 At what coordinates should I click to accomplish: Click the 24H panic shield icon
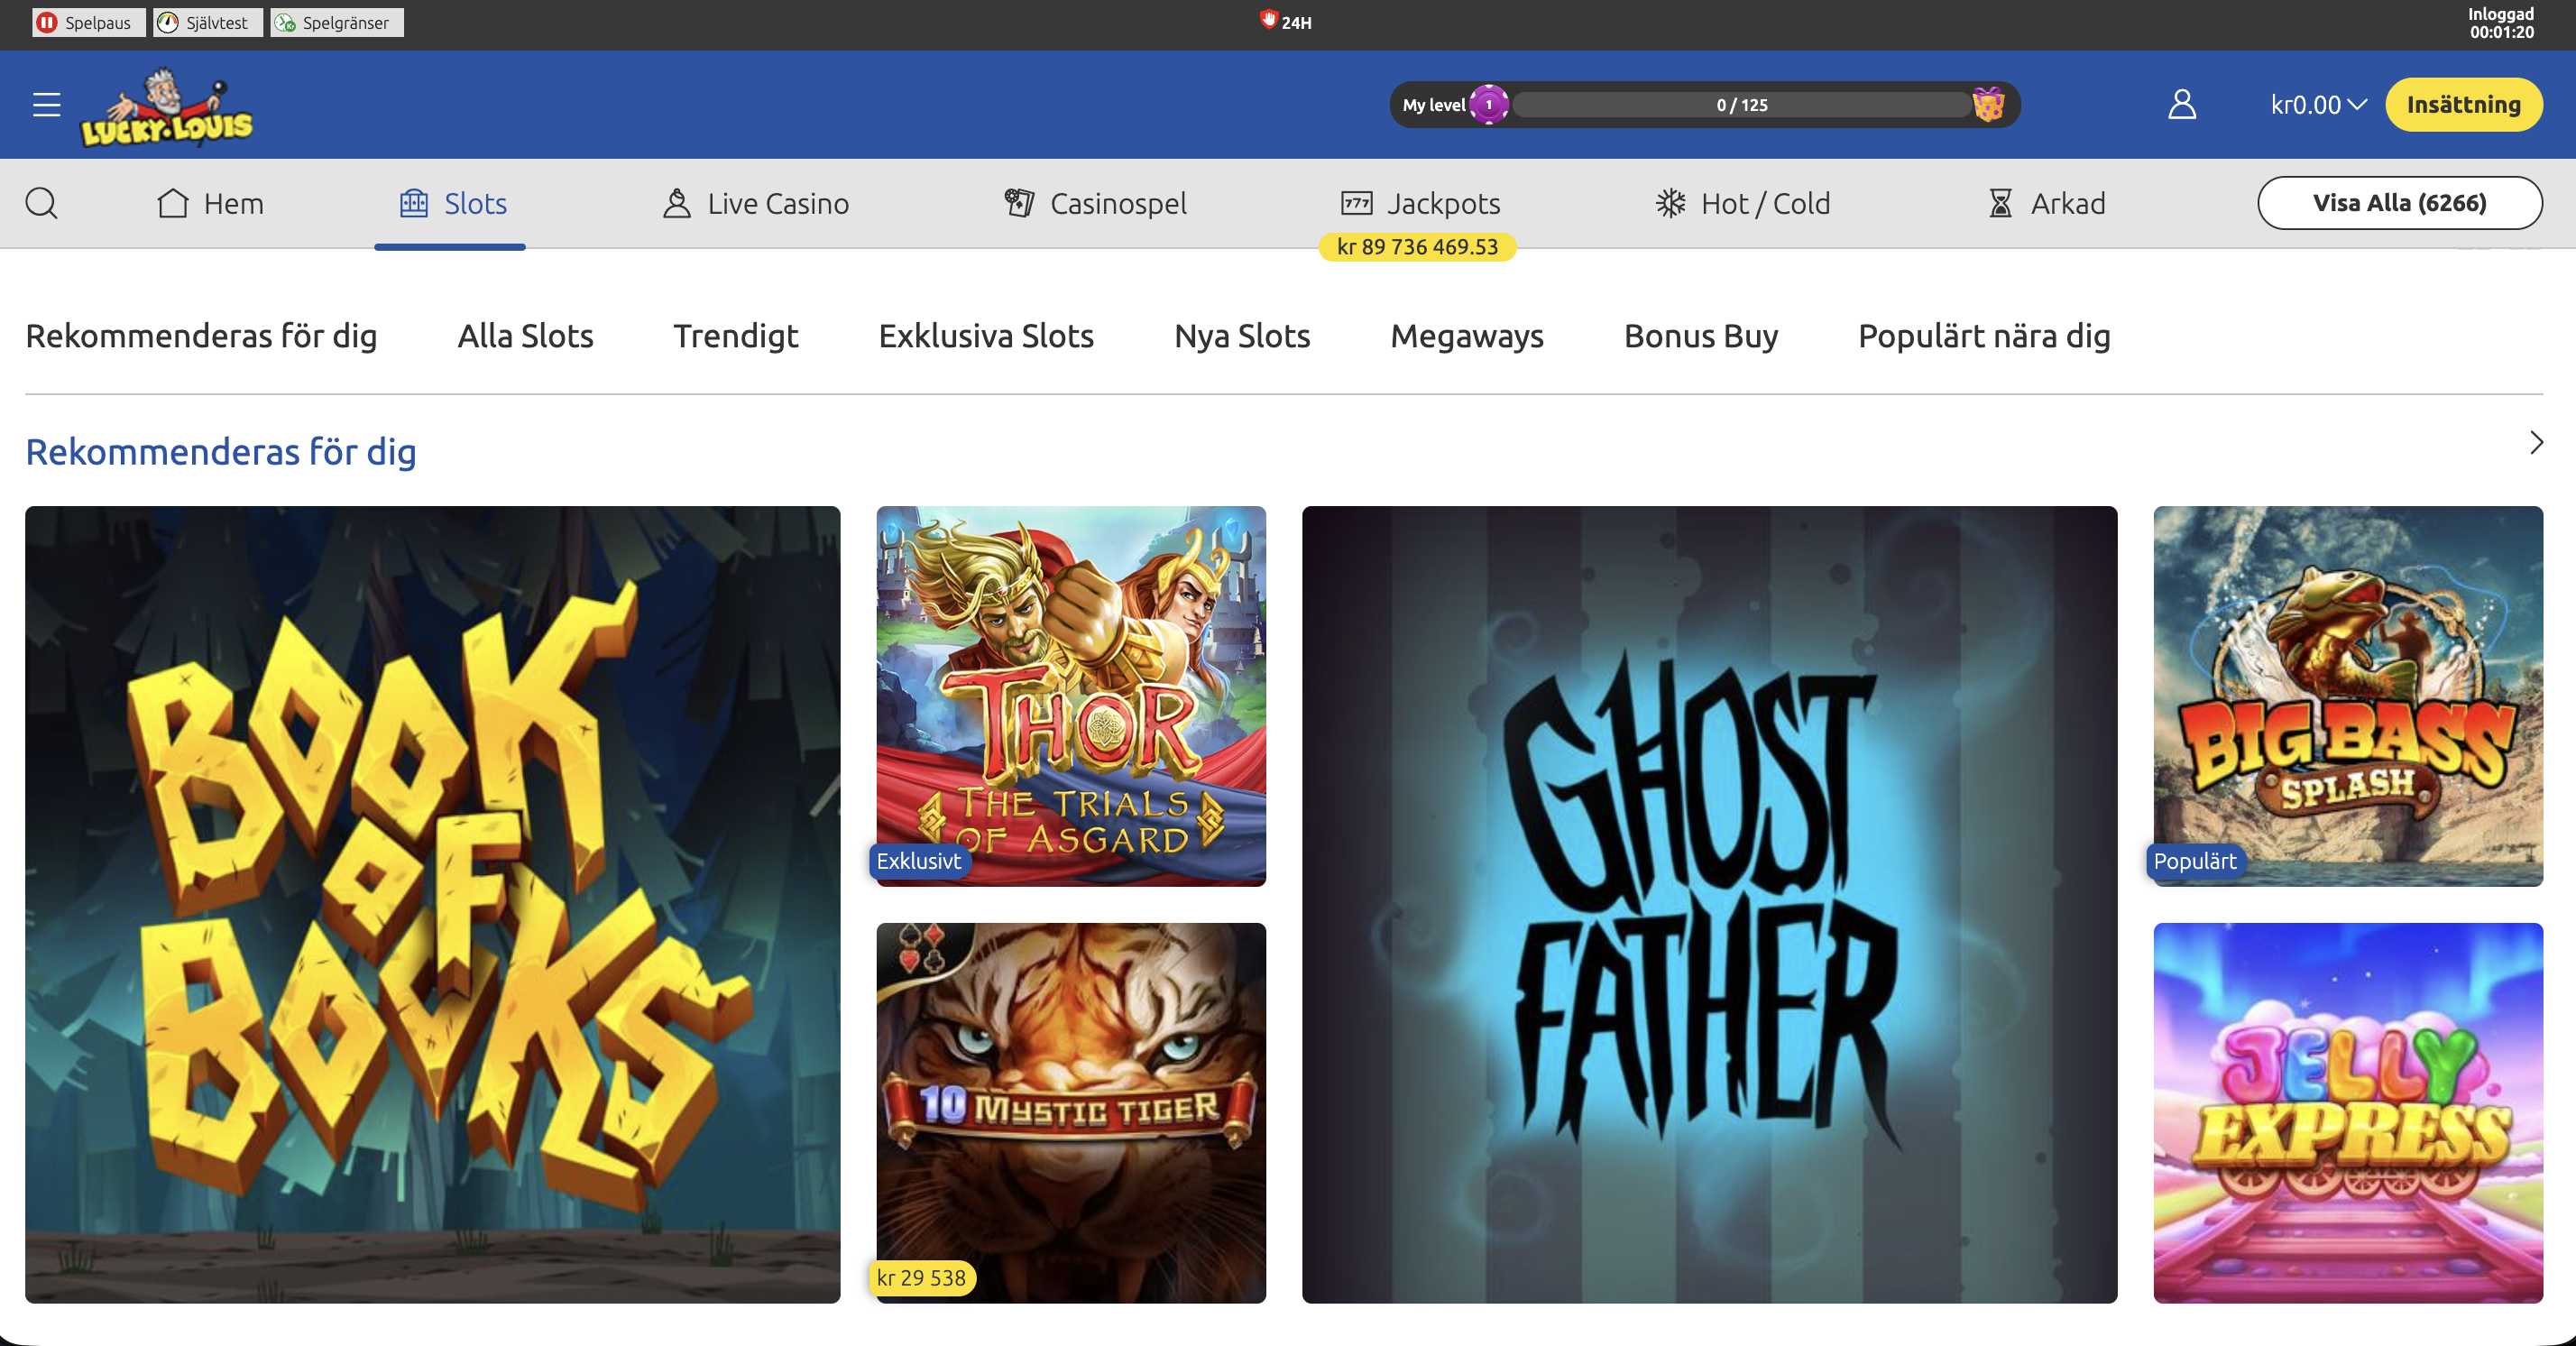coord(1268,19)
